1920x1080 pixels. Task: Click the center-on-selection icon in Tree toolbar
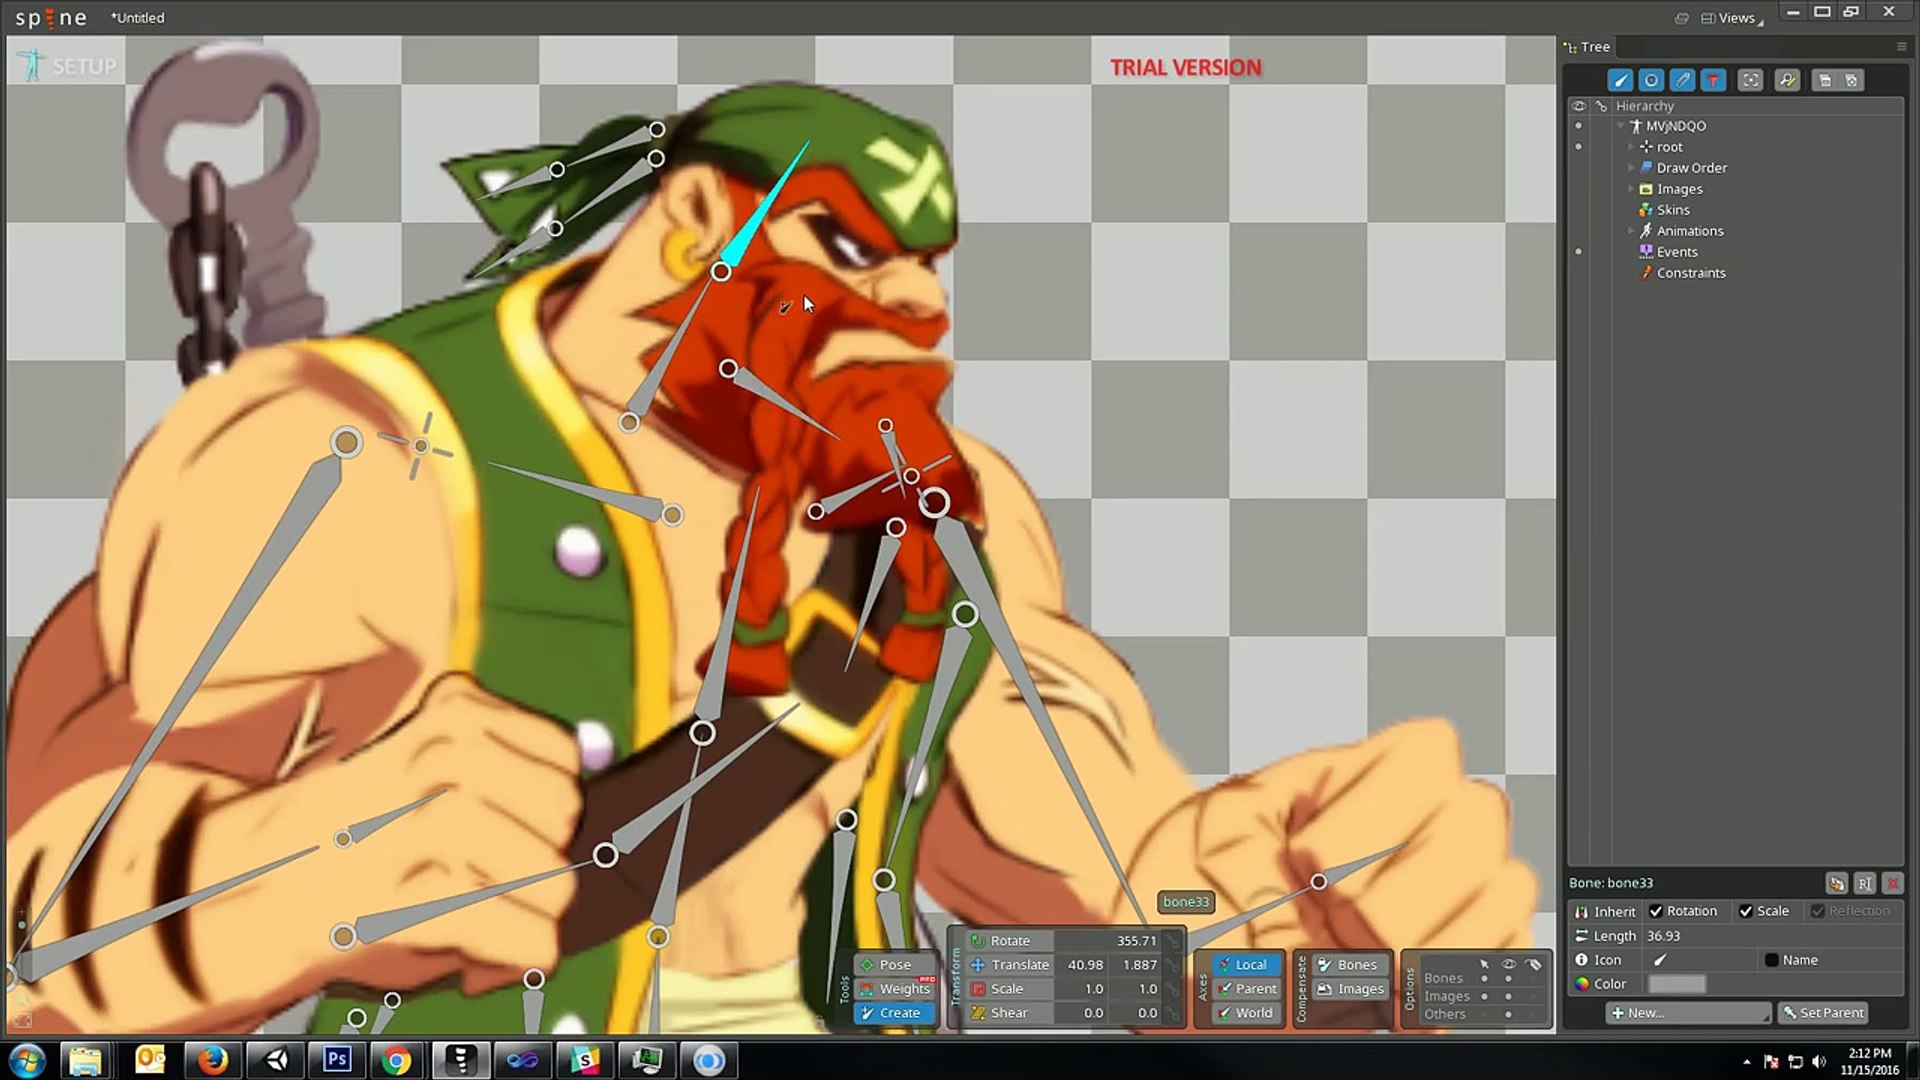1750,81
